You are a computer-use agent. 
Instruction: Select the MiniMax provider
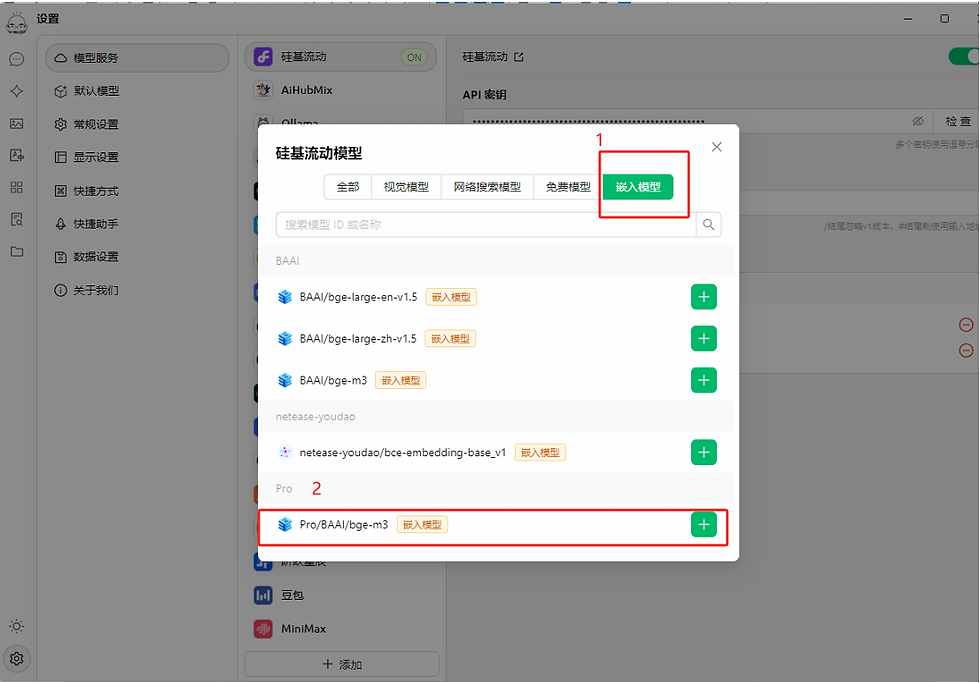(340, 629)
